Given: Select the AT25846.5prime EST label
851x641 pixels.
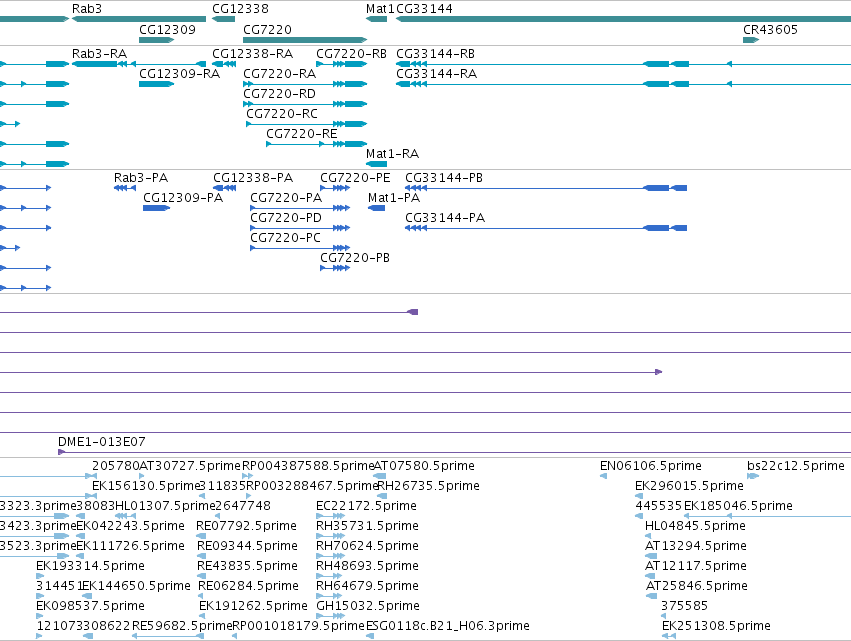Looking at the screenshot, I should tap(697, 586).
